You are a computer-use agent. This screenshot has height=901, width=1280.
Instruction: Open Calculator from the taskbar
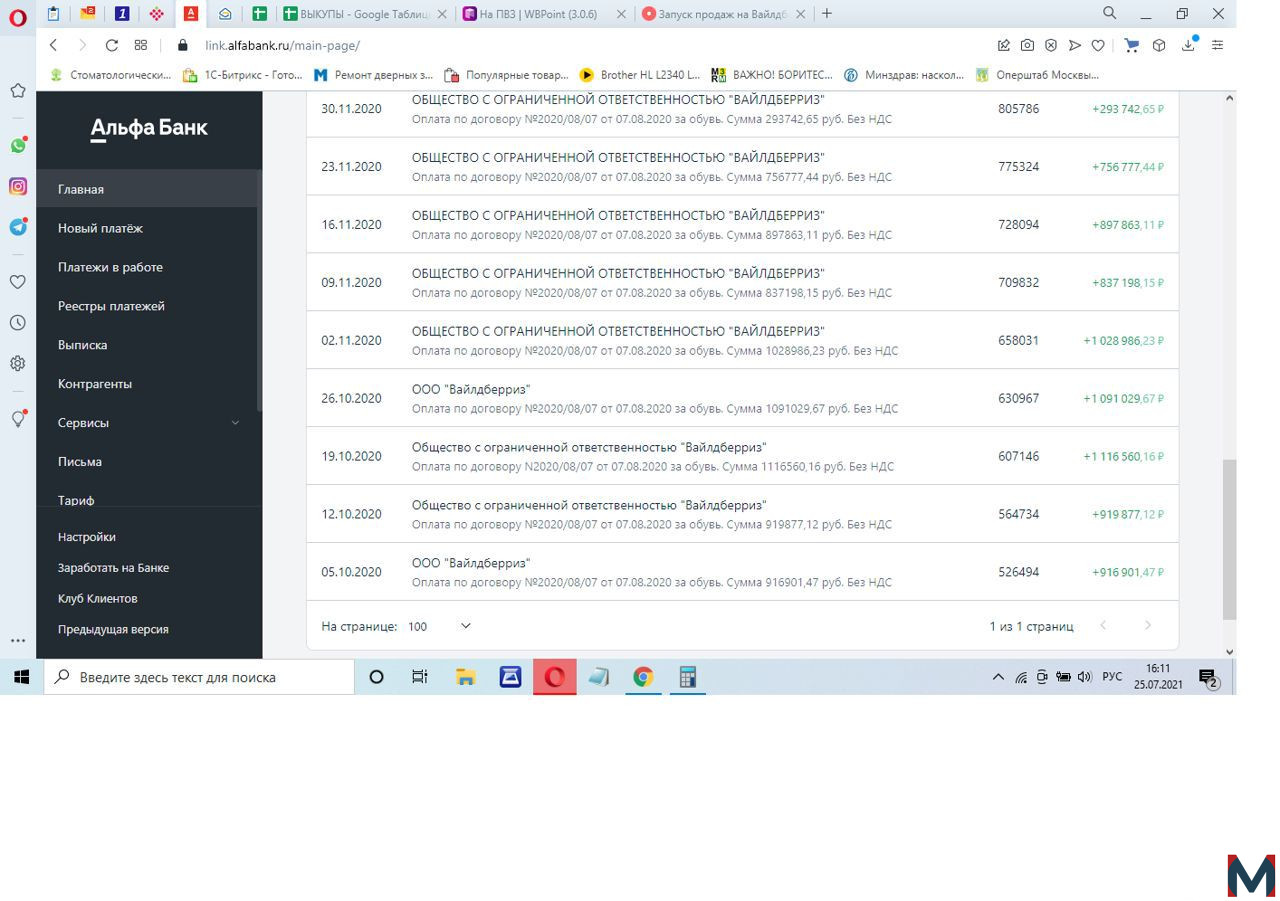tap(688, 677)
